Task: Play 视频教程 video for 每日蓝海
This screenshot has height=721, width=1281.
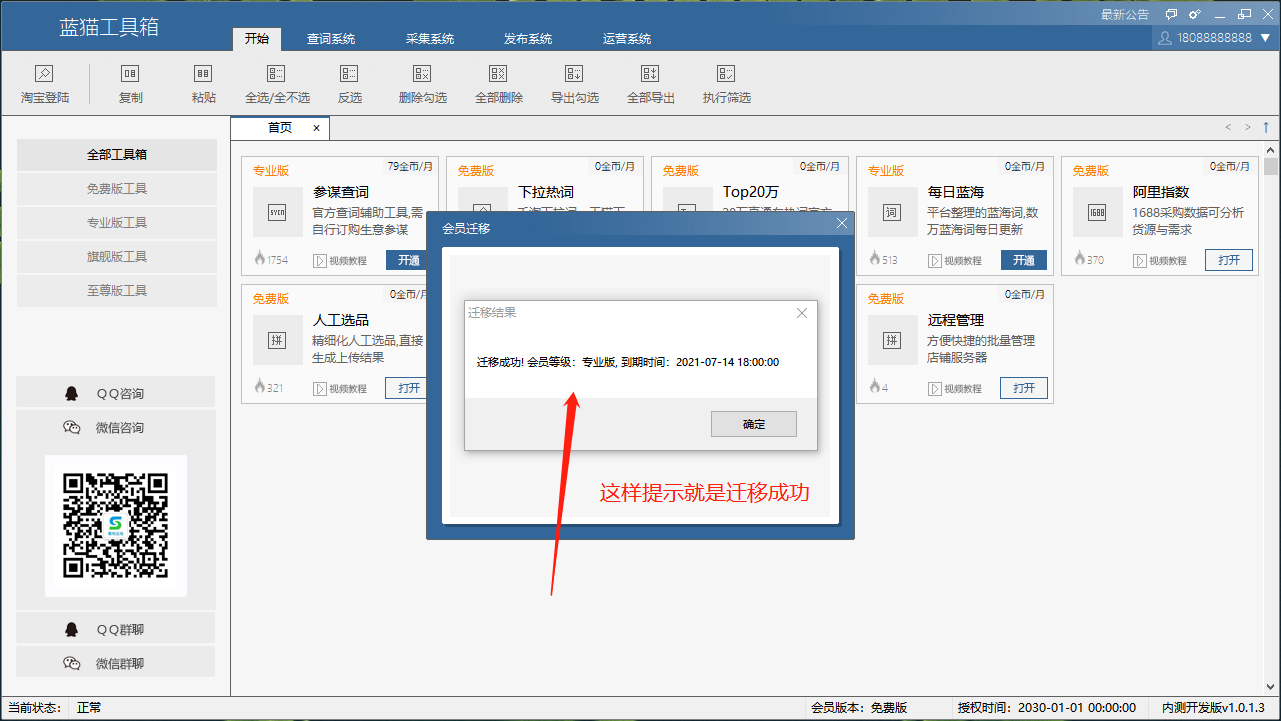Action: (x=955, y=260)
